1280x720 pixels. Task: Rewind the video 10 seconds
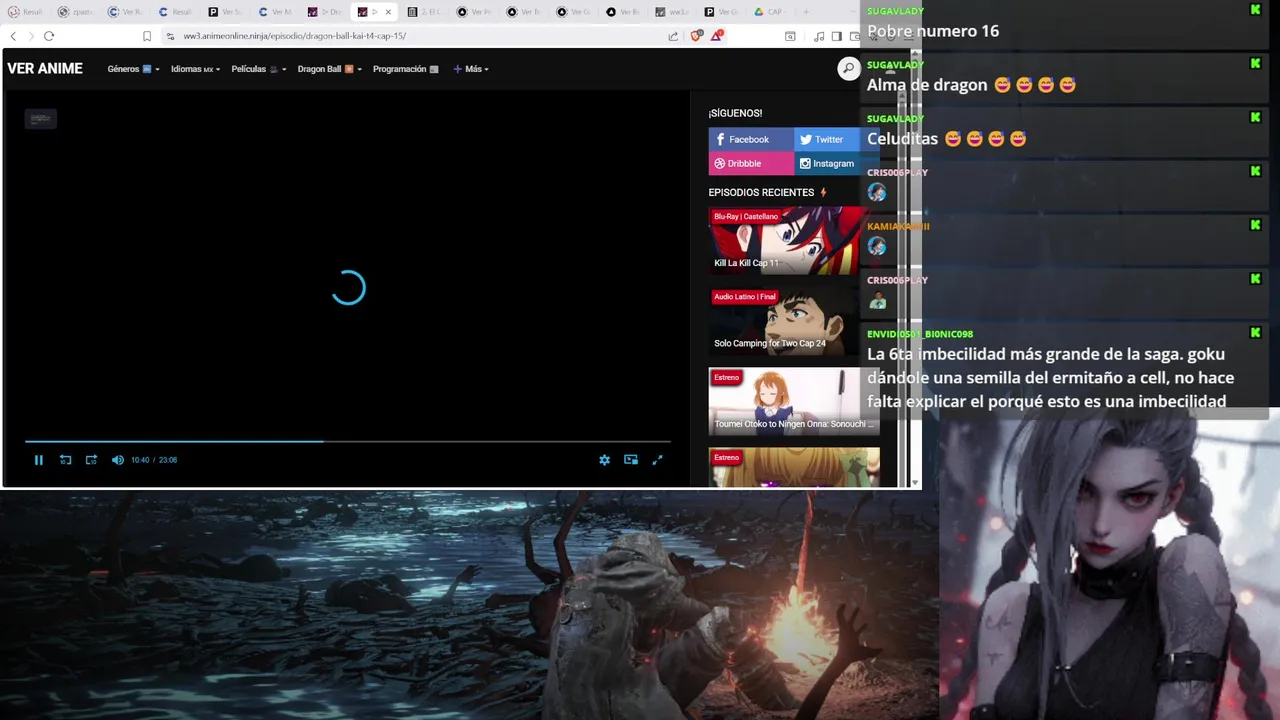click(x=65, y=460)
